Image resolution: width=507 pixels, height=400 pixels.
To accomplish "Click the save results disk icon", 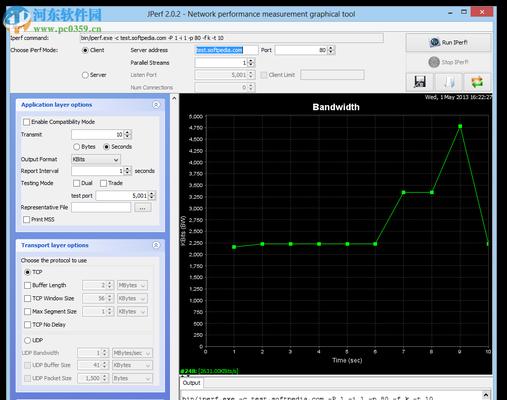I will [x=420, y=82].
